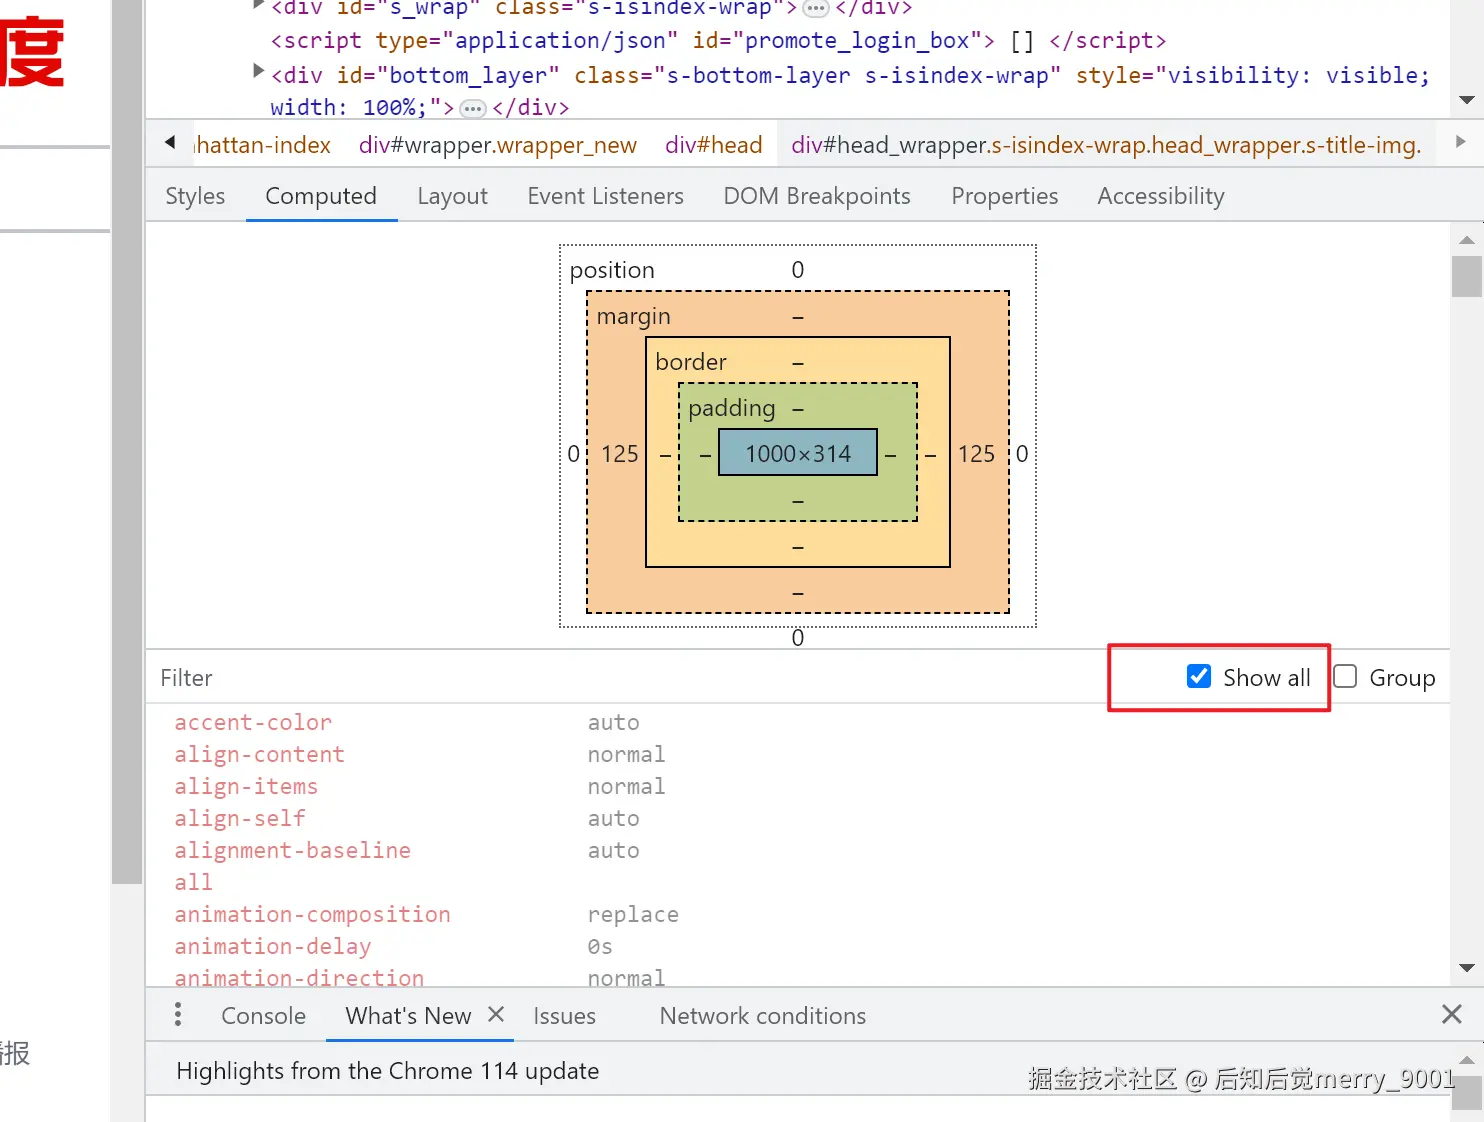The height and width of the screenshot is (1122, 1484).
Task: Select the Computed tab
Action: pos(321,196)
